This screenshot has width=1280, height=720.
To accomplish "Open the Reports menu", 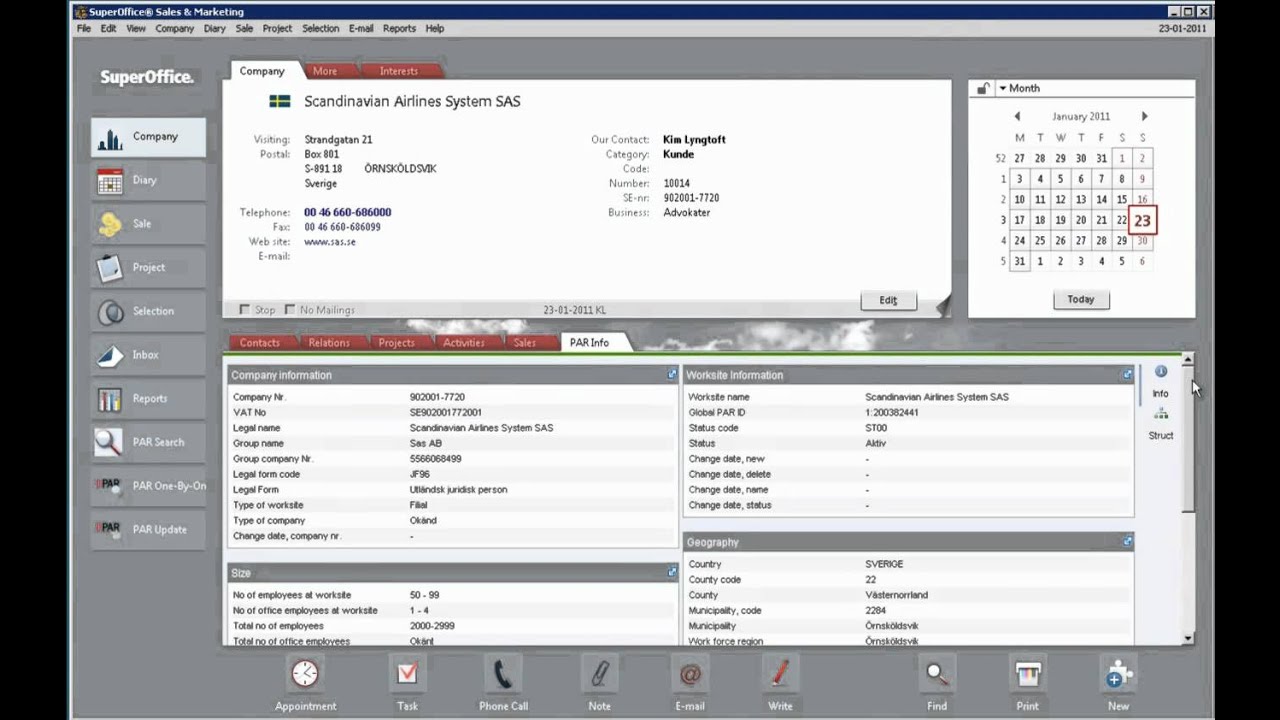I will (399, 28).
